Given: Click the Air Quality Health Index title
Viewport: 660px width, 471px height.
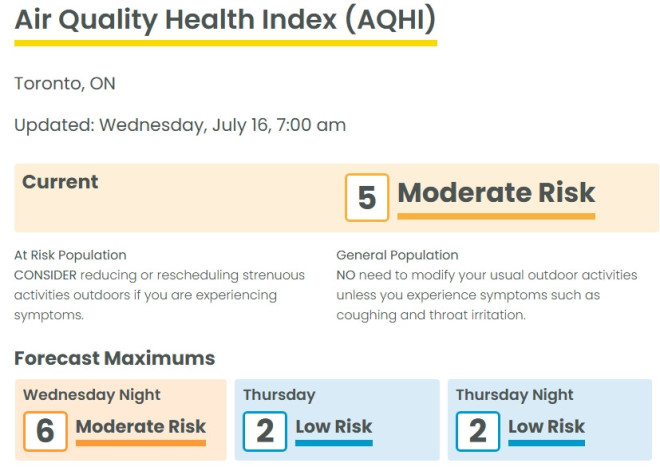Looking at the screenshot, I should coord(225,20).
